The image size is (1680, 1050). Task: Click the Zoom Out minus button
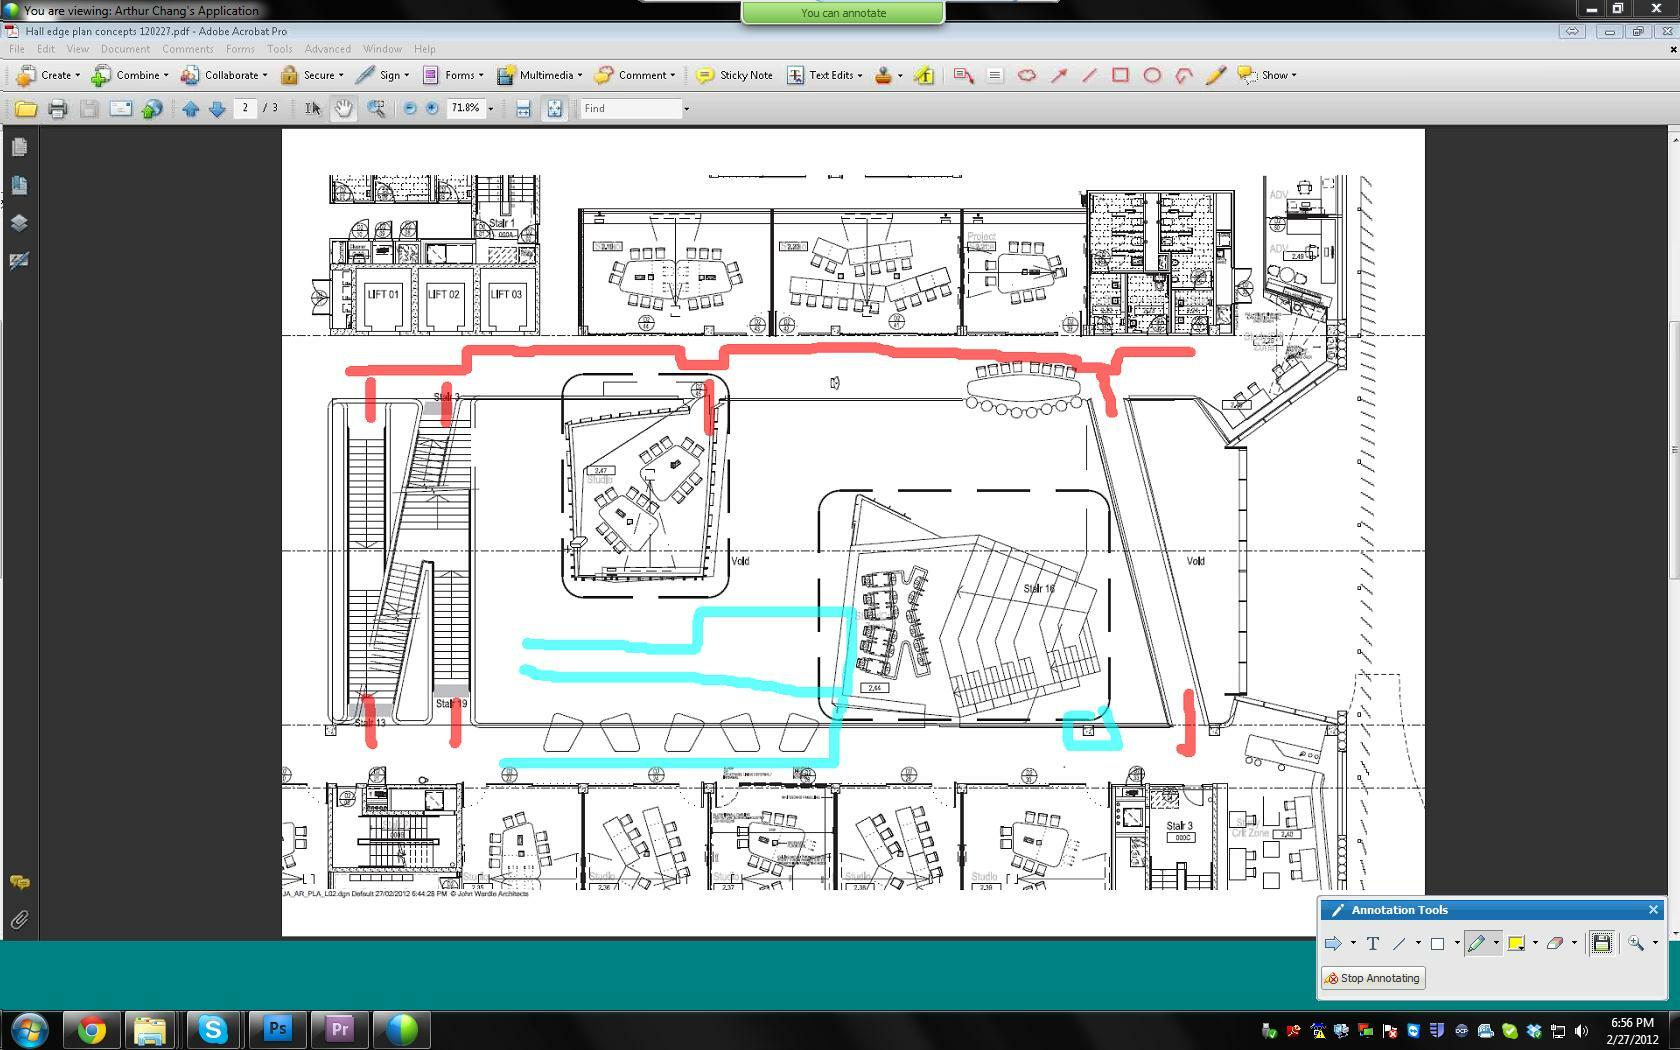pyautogui.click(x=409, y=108)
